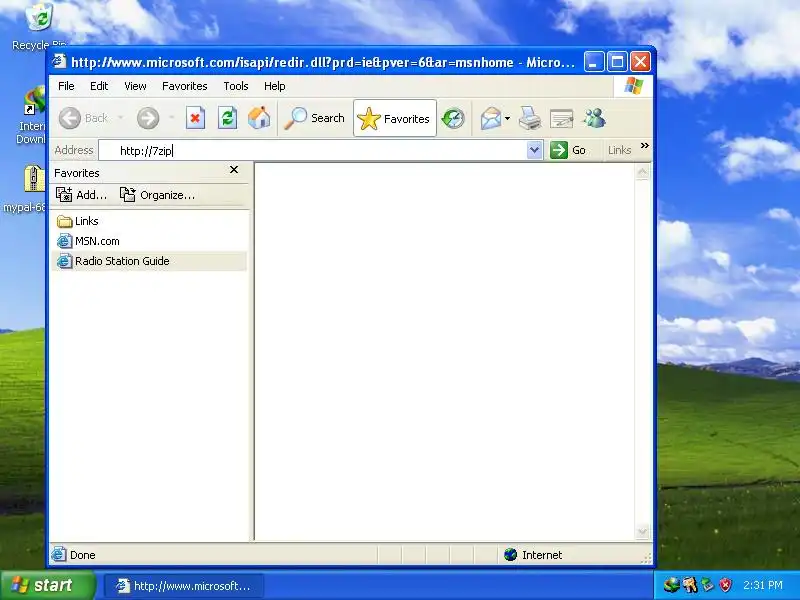Click Add... in the Favorites panel
The height and width of the screenshot is (600, 800).
pyautogui.click(x=82, y=195)
